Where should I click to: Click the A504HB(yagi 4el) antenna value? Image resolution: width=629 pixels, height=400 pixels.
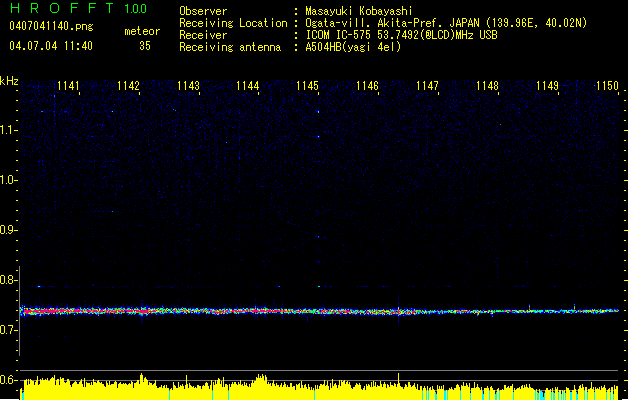[353, 47]
